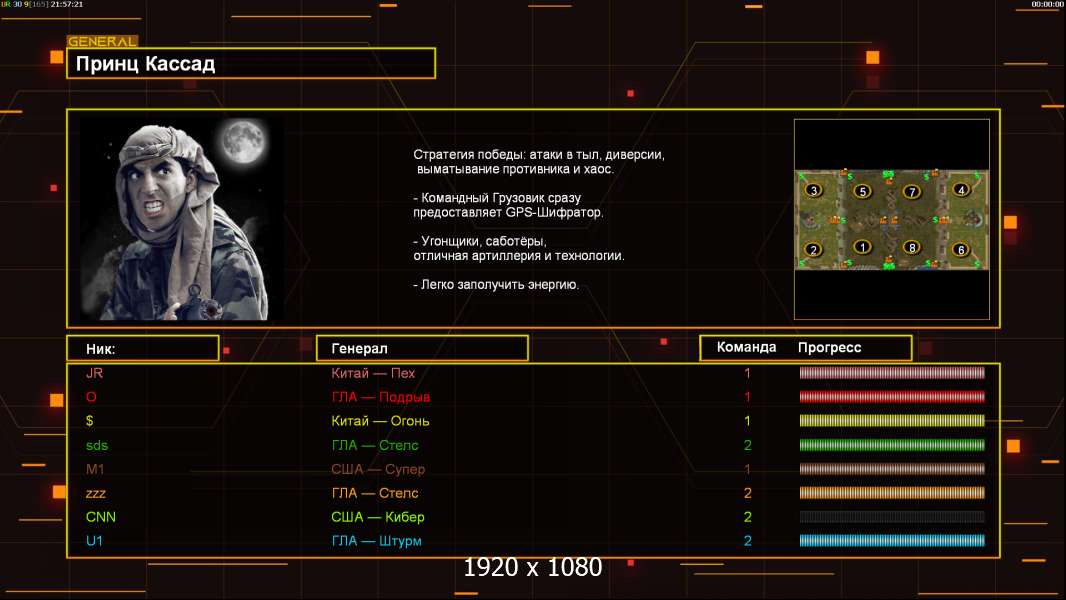This screenshot has height=600, width=1066.
Task: Click the 'Принц Кассад' title box
Action: point(251,63)
